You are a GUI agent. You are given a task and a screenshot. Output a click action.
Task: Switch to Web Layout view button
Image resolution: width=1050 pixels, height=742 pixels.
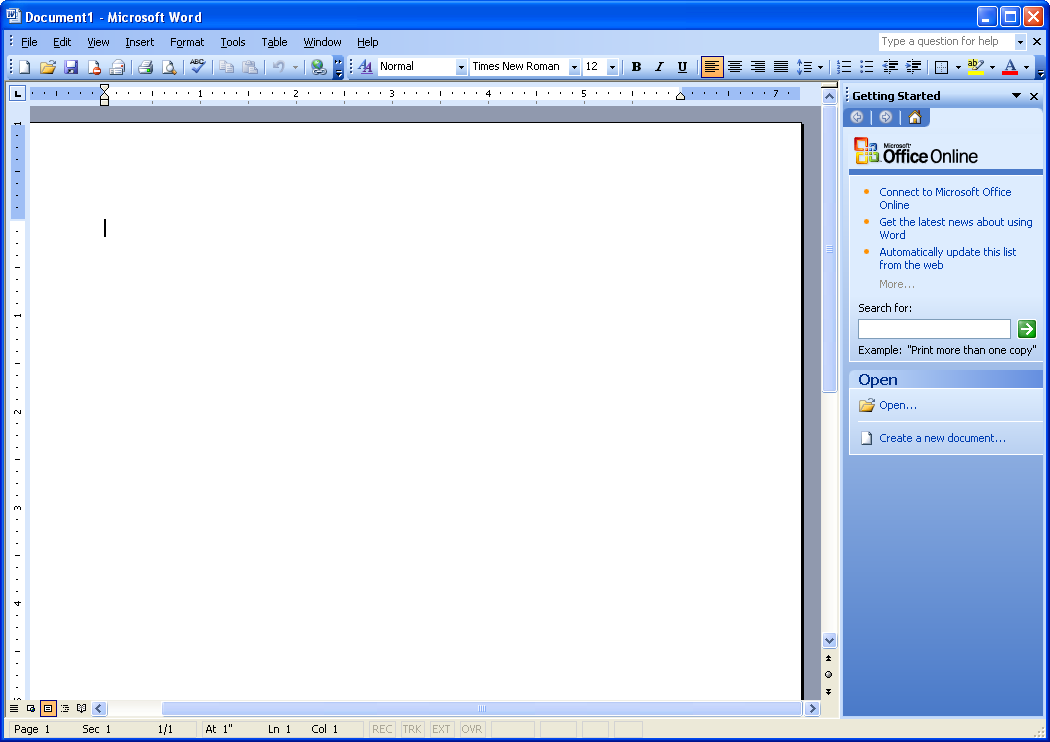31,708
